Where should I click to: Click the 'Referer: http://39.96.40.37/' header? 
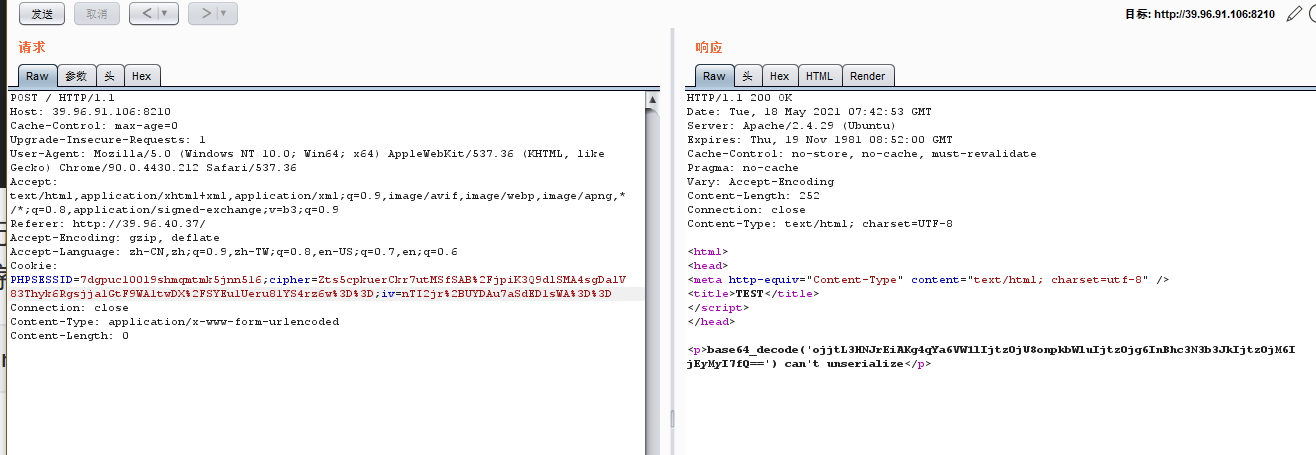108,224
